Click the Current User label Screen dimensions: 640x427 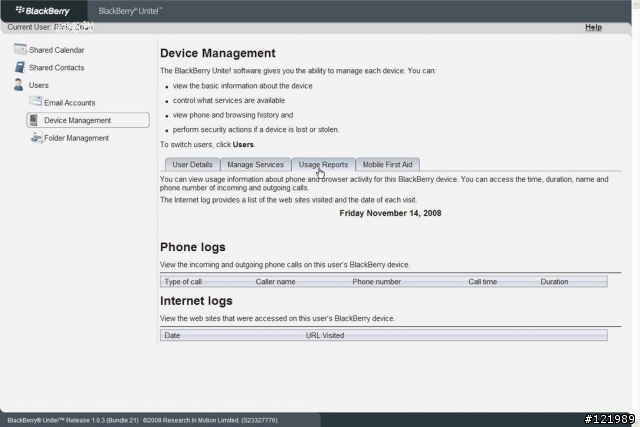coord(29,27)
